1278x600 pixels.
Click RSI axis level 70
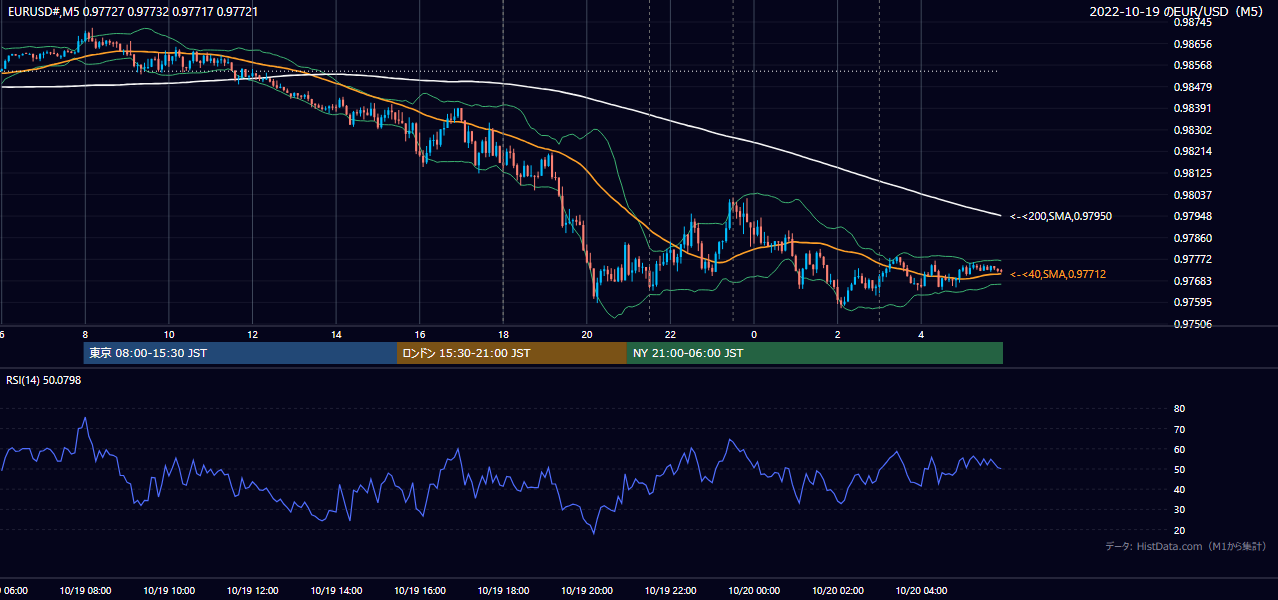(1179, 429)
